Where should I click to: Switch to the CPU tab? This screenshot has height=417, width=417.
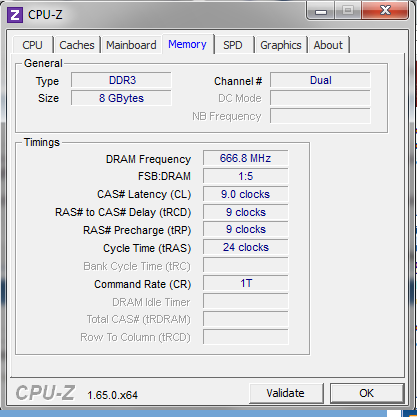[32, 45]
